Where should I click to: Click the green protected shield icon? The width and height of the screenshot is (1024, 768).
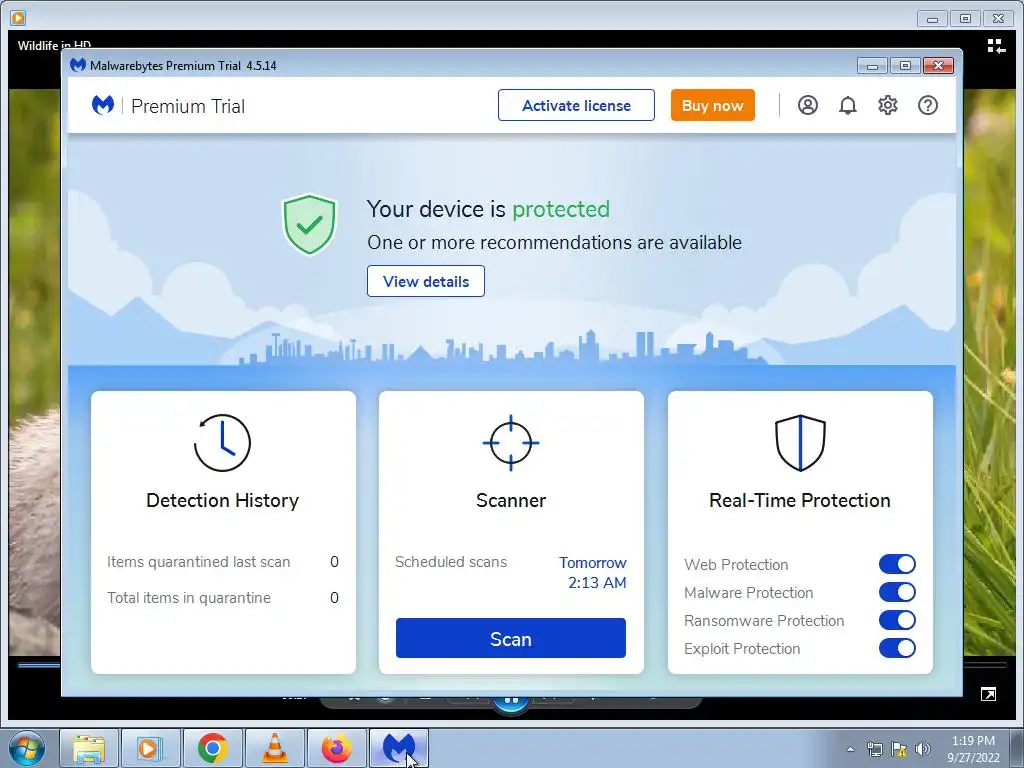point(309,224)
